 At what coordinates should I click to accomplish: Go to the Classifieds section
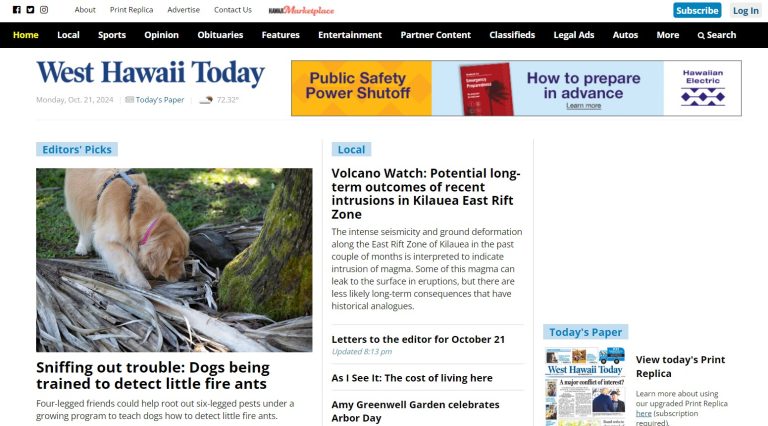(512, 35)
